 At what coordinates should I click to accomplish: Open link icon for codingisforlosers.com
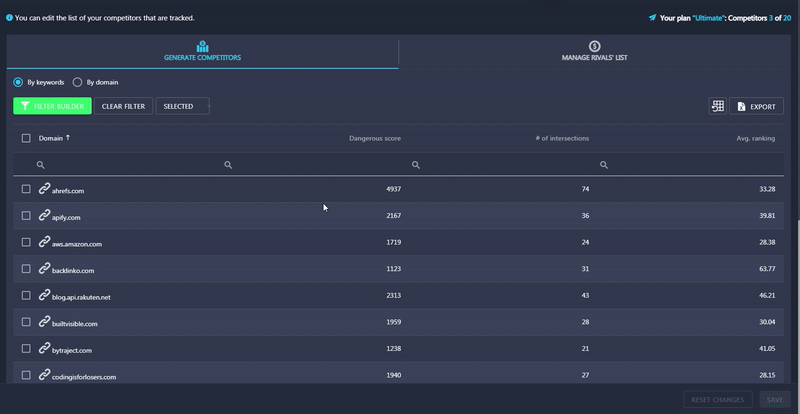pyautogui.click(x=44, y=374)
